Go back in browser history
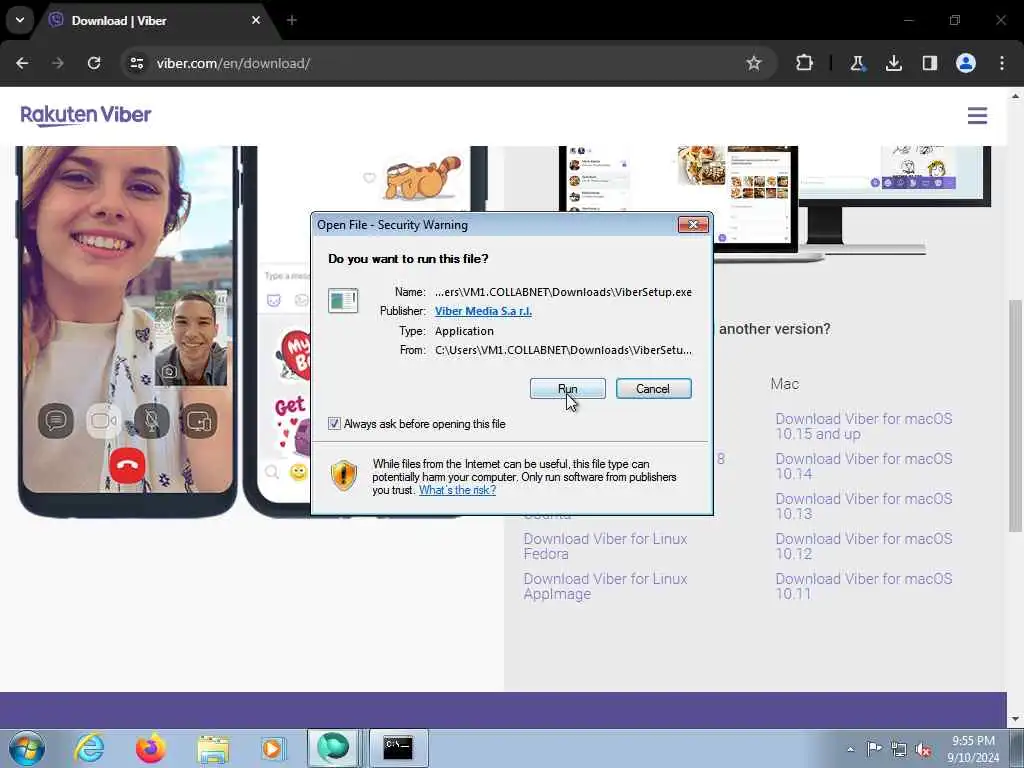Image resolution: width=1024 pixels, height=768 pixels. point(22,63)
